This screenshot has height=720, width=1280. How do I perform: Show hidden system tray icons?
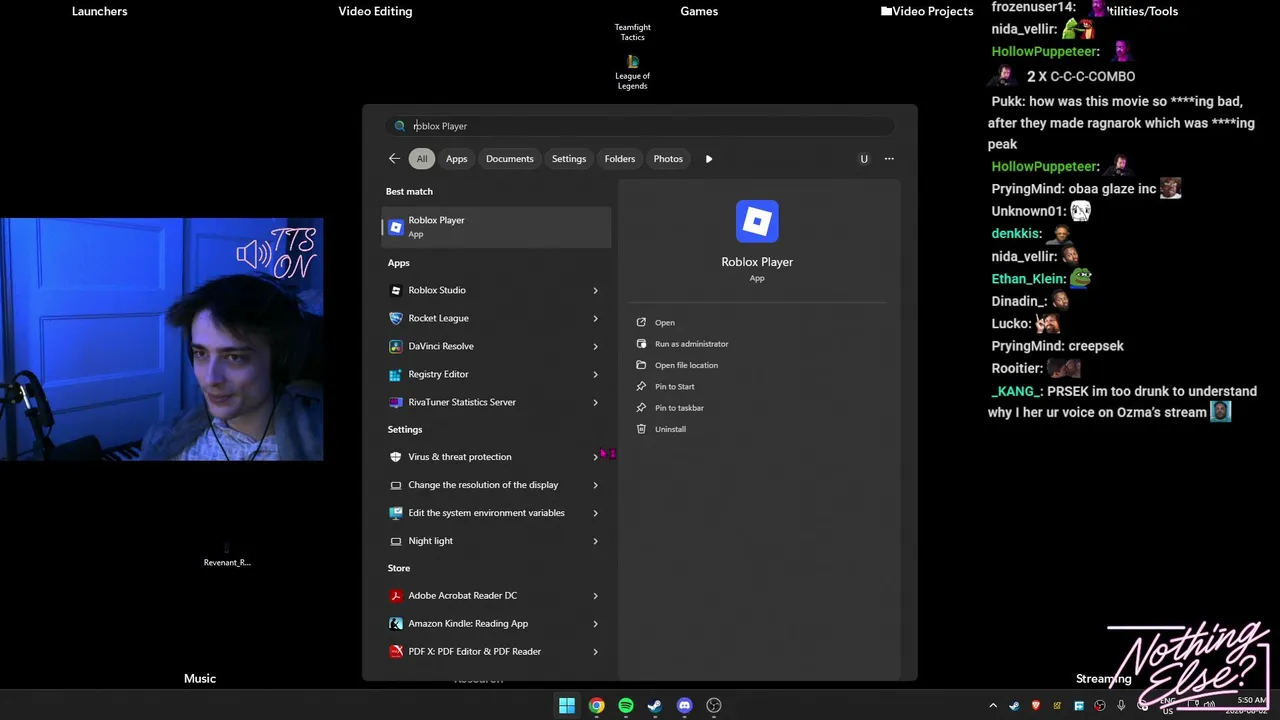pos(993,706)
